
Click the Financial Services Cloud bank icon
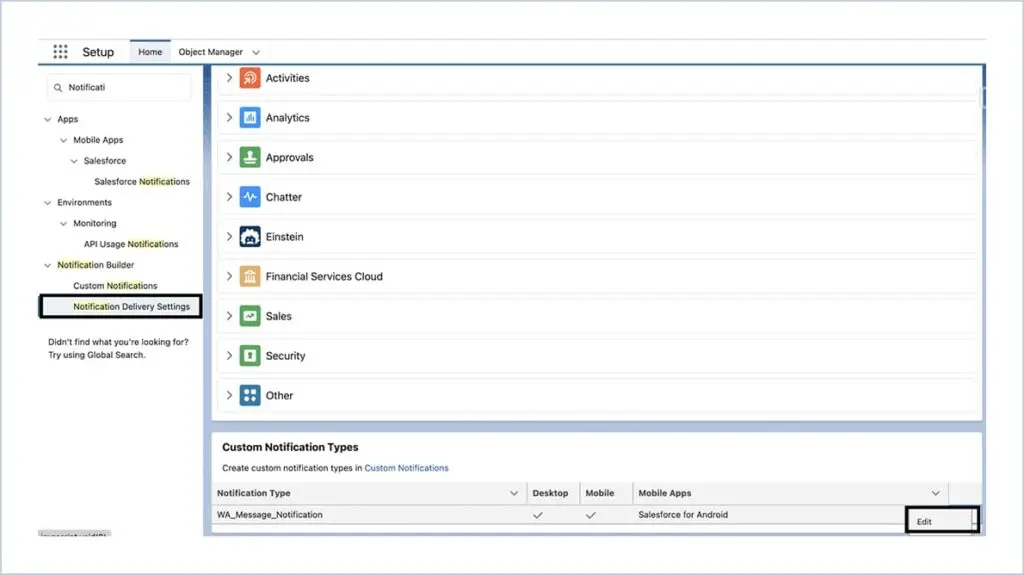pos(249,276)
